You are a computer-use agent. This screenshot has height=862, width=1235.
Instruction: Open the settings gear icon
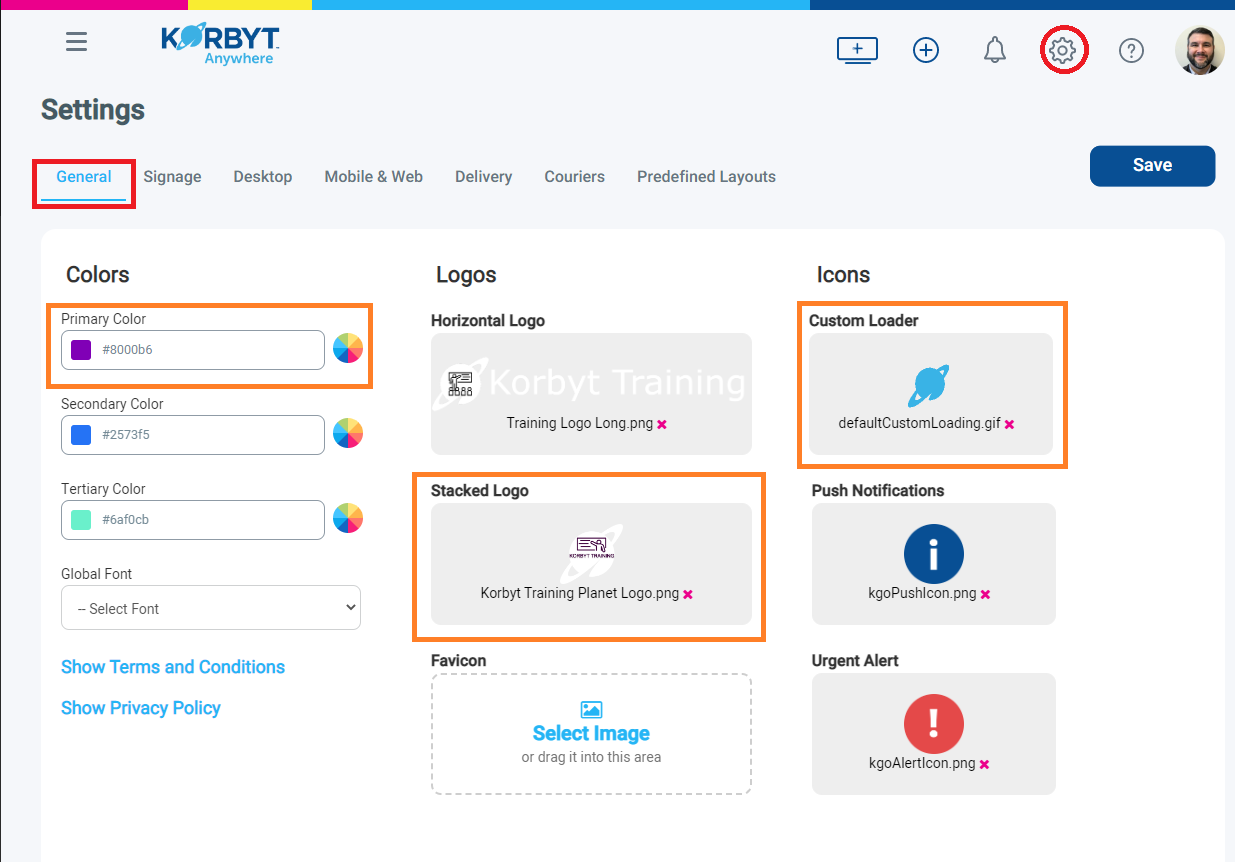click(x=1063, y=50)
